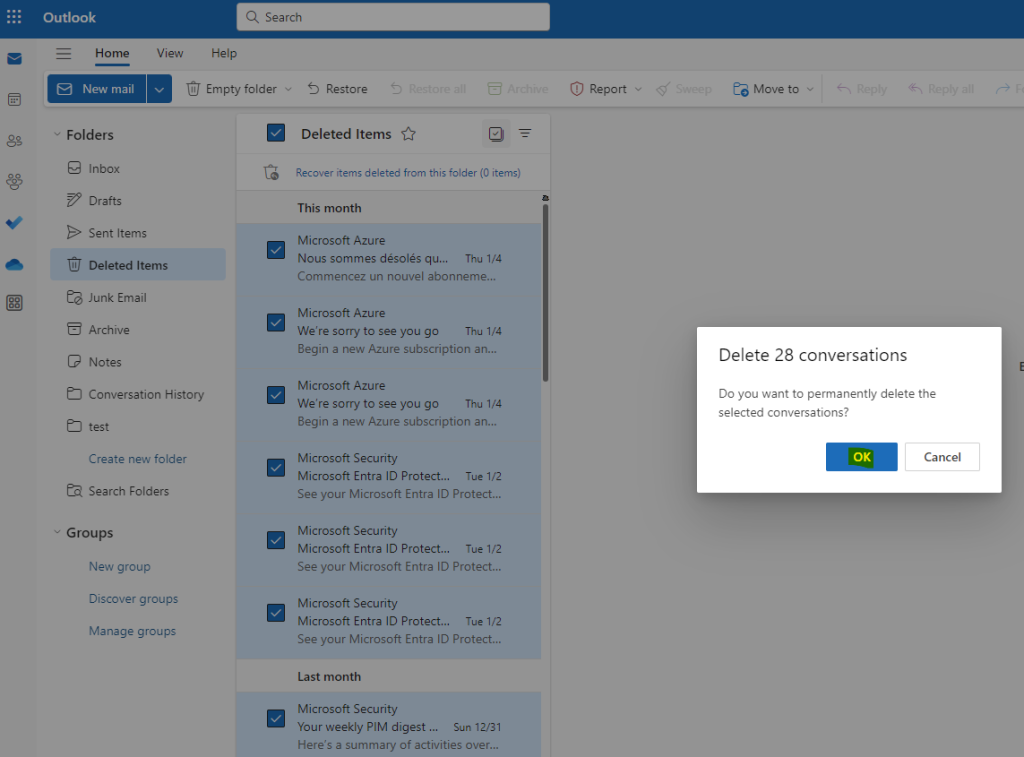This screenshot has height=757, width=1024.
Task: Open the Groups app icon in the sidebar
Action: [14, 181]
